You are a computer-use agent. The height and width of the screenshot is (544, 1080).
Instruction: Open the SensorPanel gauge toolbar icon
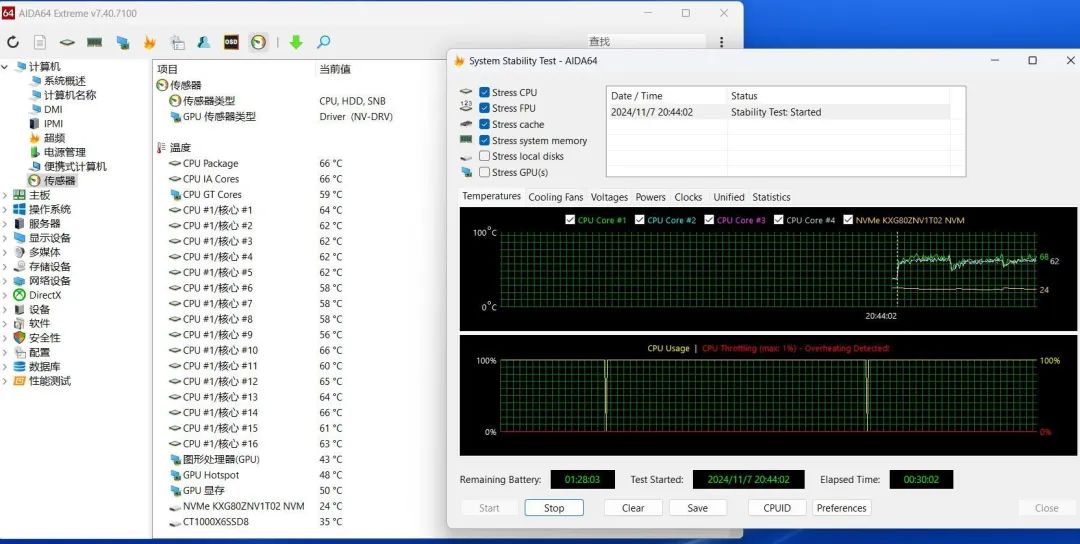point(258,42)
